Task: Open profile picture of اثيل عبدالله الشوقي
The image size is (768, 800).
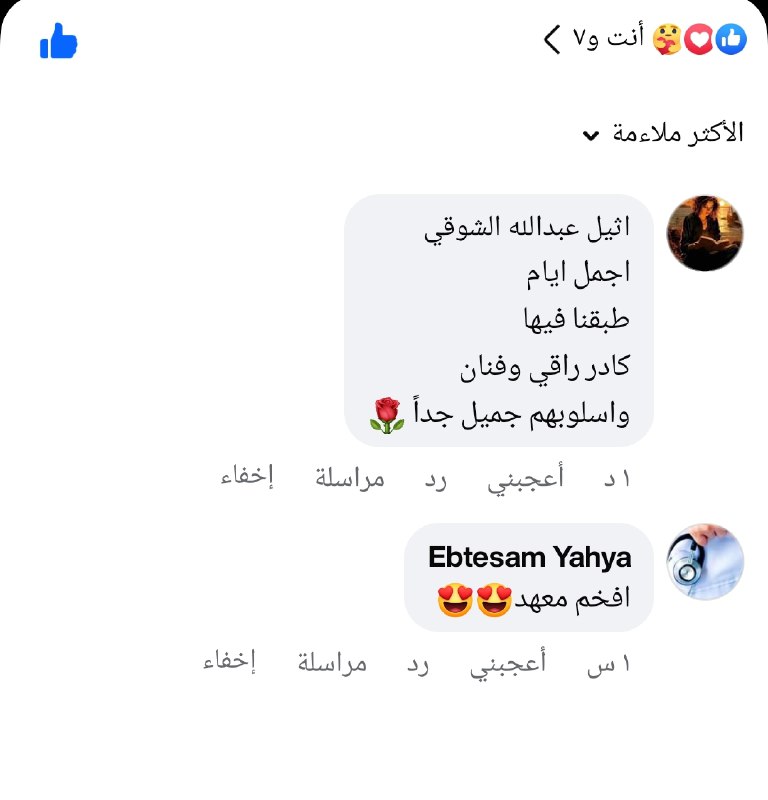Action: tap(705, 233)
